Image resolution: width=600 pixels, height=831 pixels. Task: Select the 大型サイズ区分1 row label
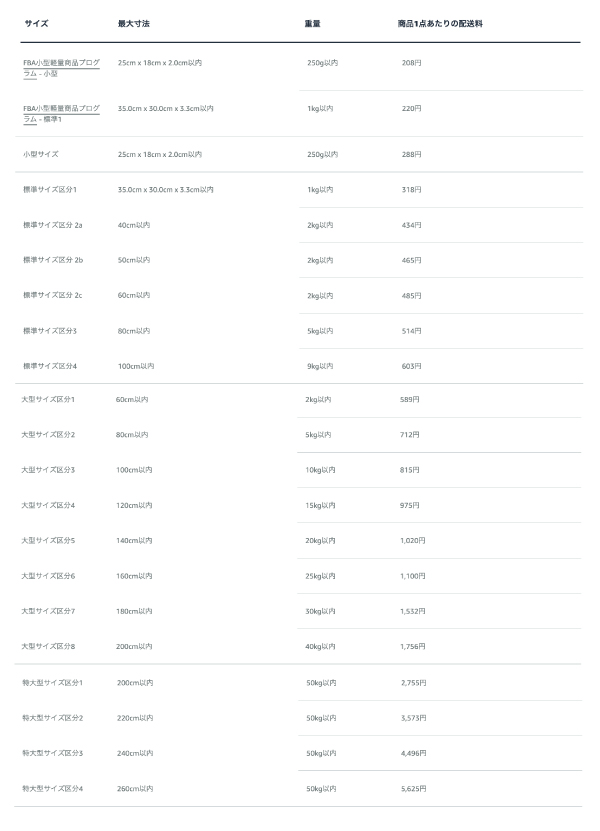pos(48,399)
